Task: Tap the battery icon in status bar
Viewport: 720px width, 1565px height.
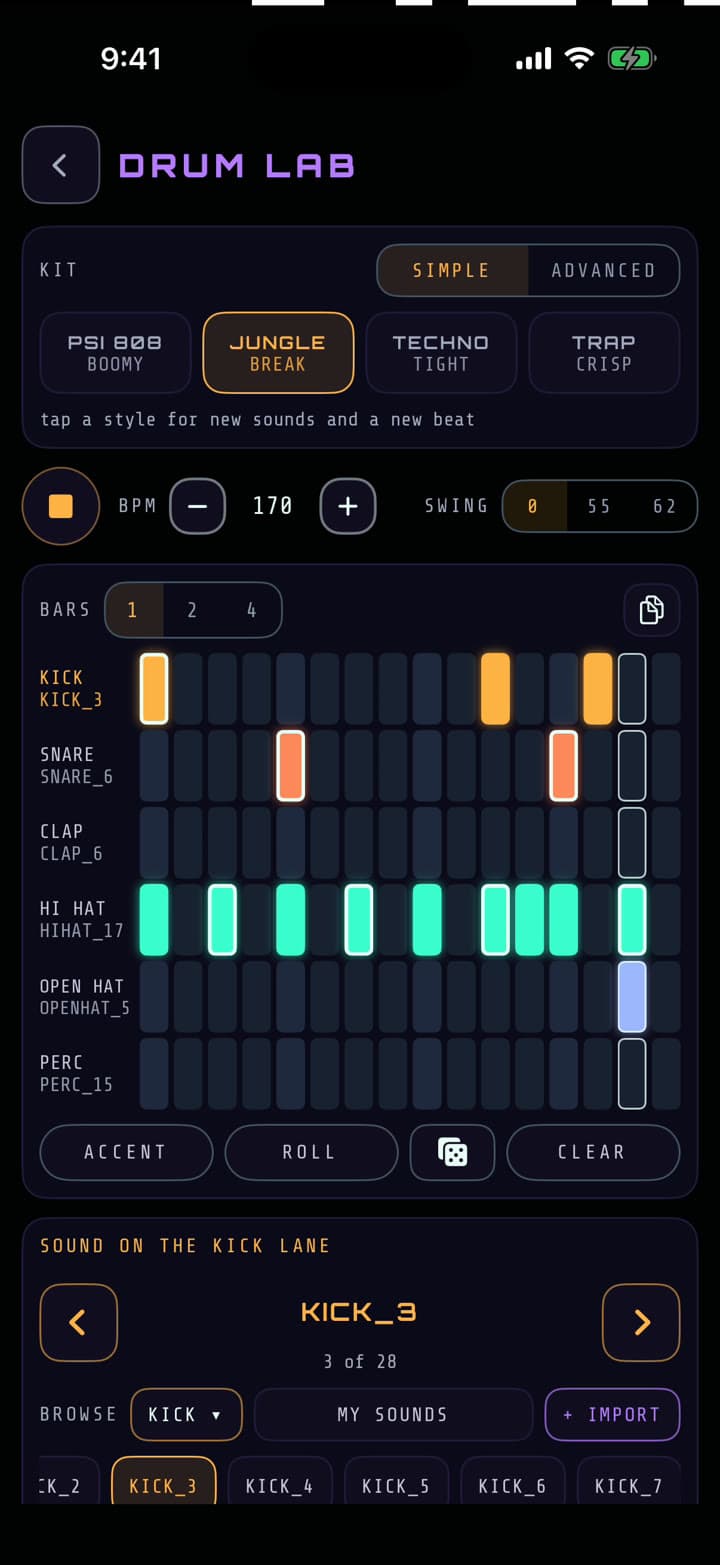Action: tap(632, 59)
